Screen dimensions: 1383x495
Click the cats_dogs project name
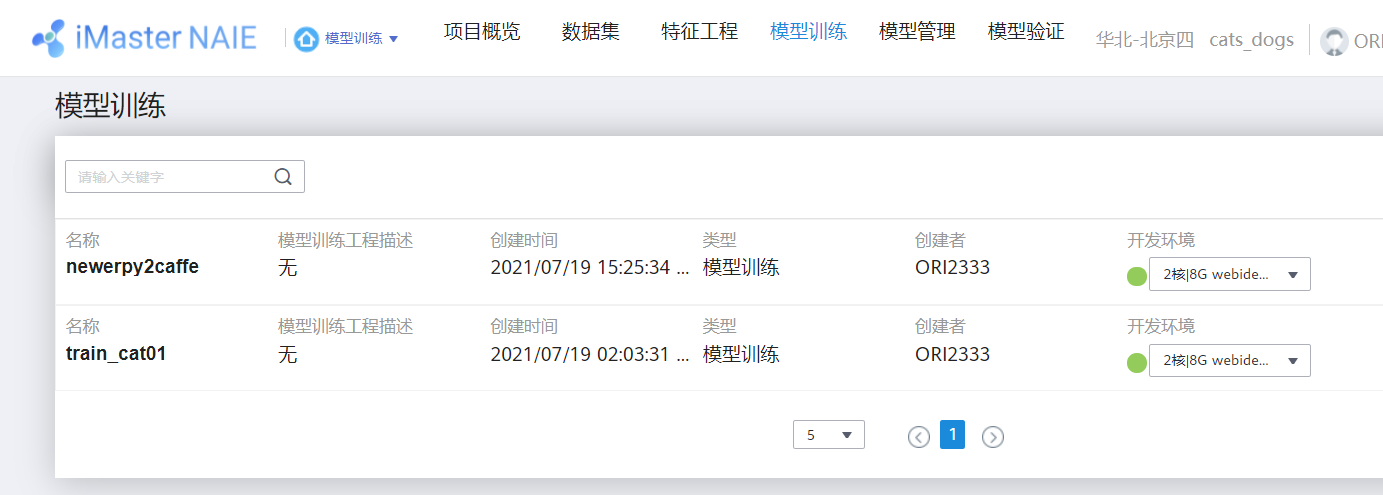point(1251,41)
